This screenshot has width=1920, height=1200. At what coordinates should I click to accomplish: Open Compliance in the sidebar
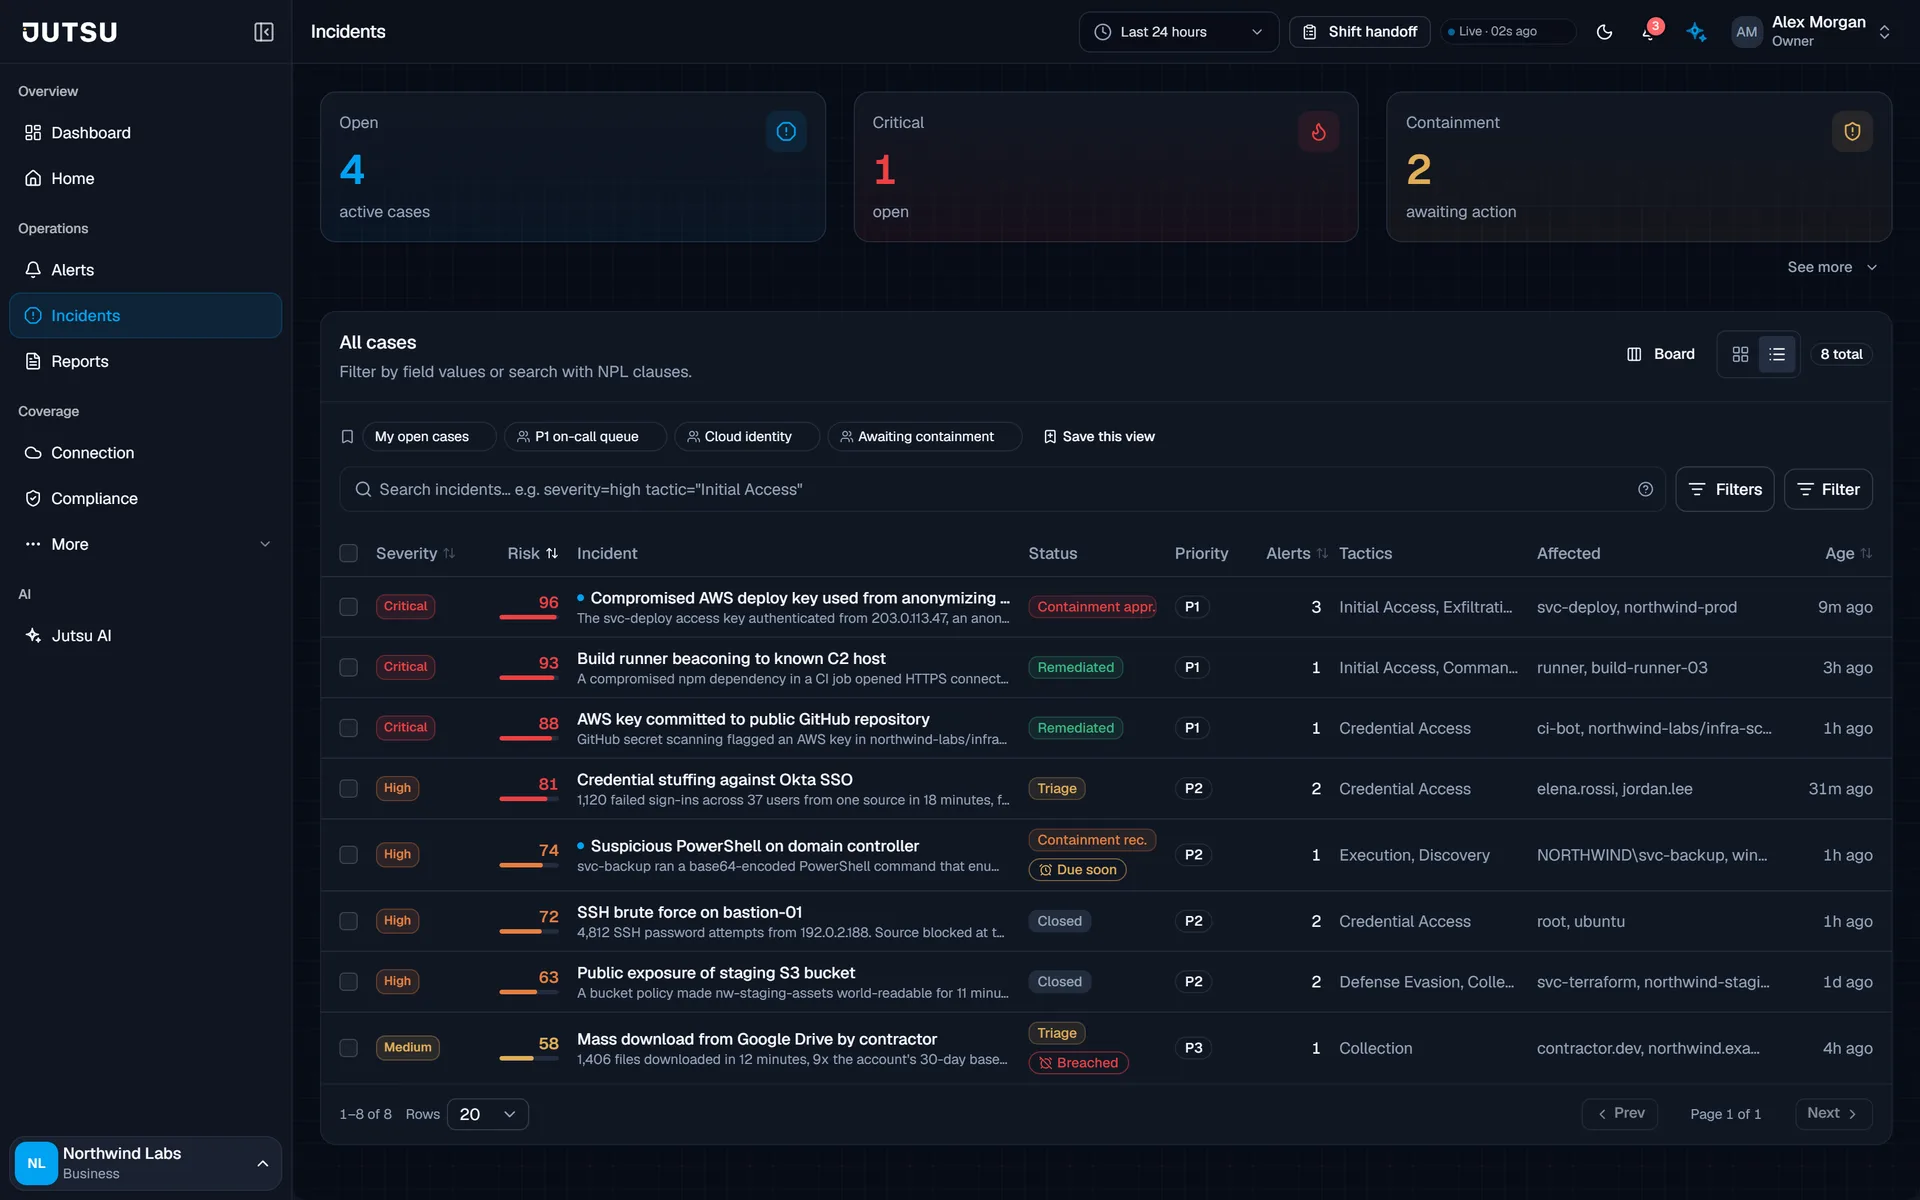click(x=146, y=498)
